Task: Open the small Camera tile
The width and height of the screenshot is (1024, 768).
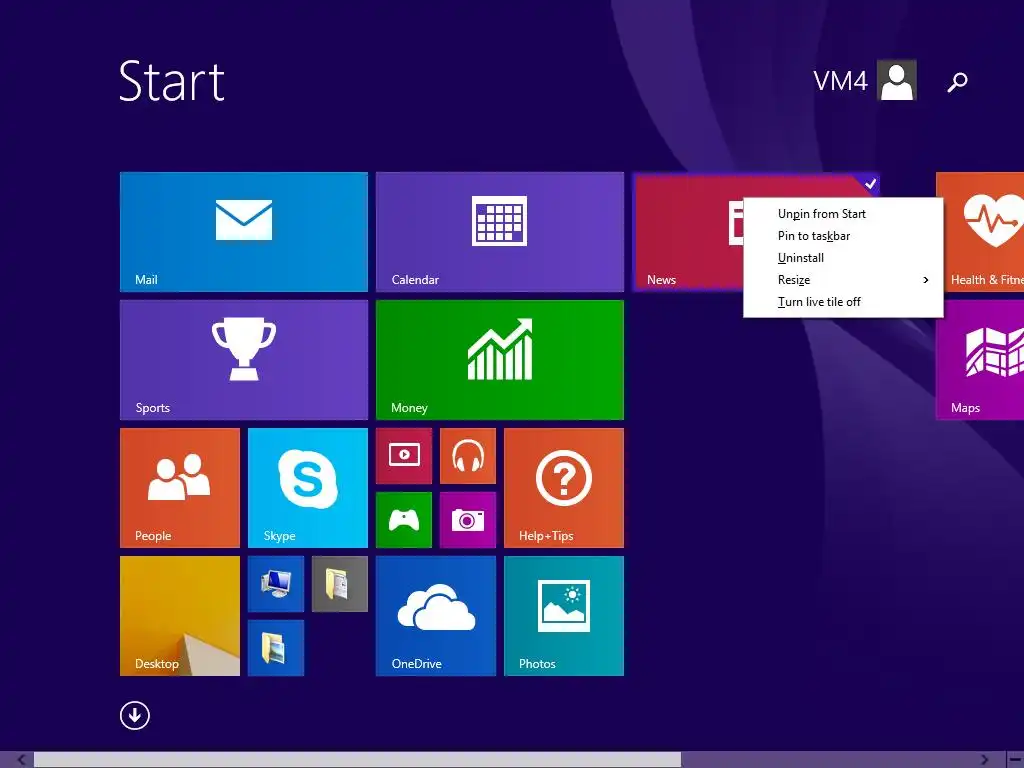Action: tap(468, 520)
